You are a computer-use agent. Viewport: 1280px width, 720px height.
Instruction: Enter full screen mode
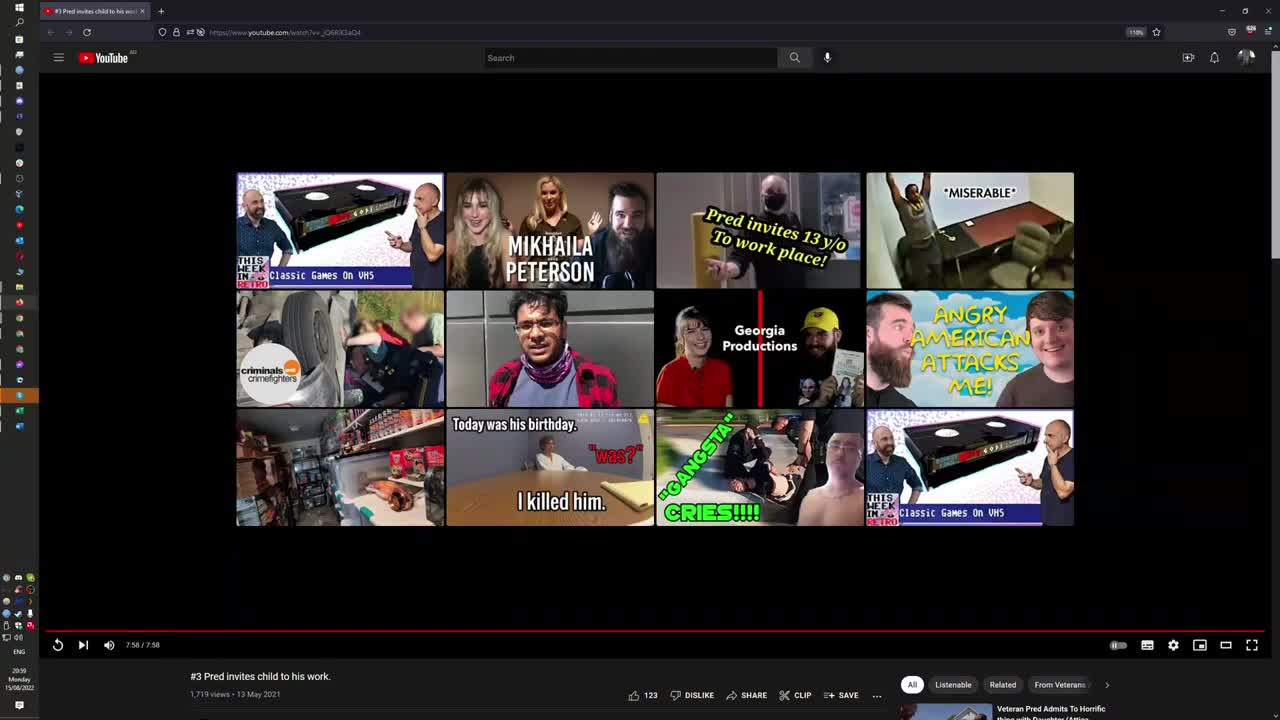[1252, 645]
